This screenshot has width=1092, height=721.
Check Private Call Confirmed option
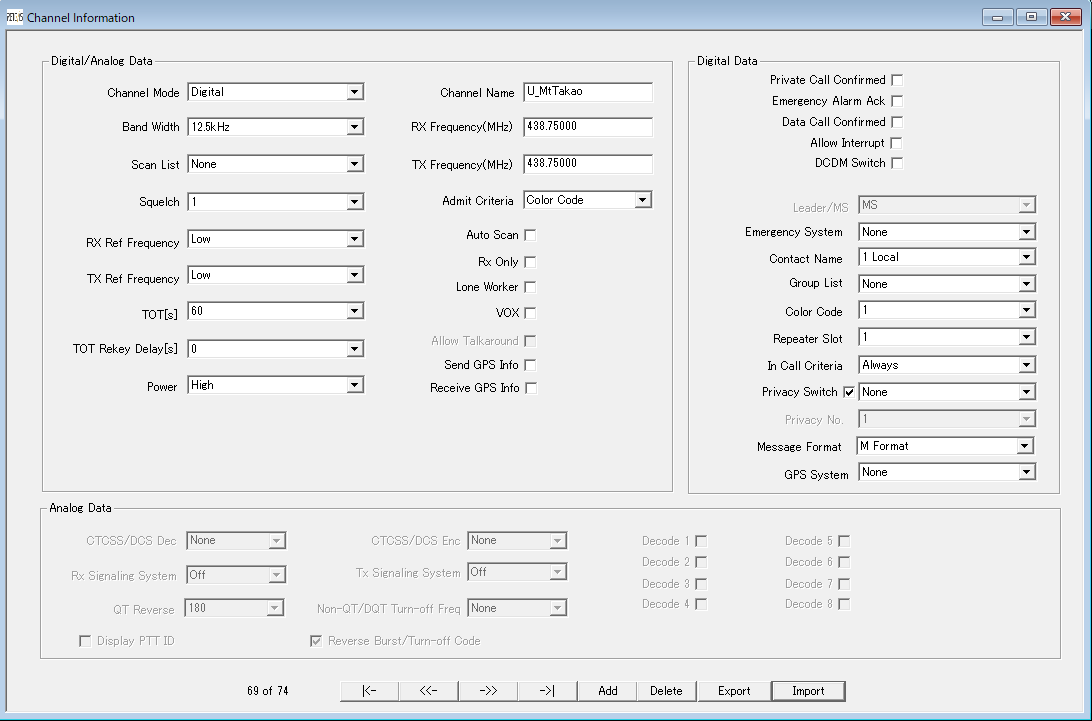coord(897,80)
